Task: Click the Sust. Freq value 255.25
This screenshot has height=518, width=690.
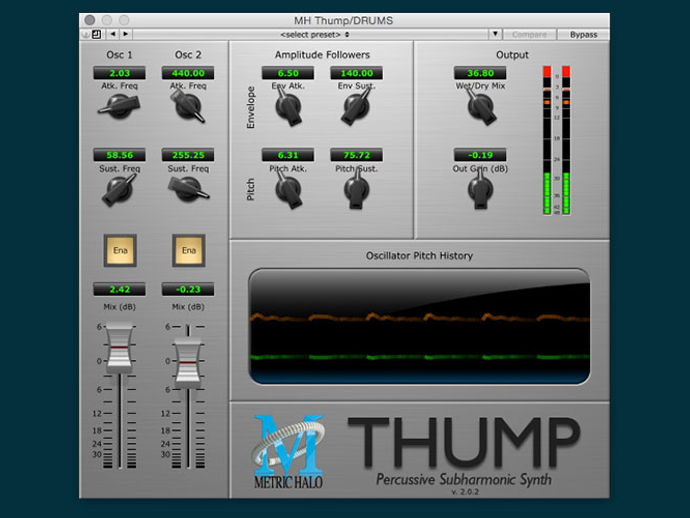Action: [188, 155]
